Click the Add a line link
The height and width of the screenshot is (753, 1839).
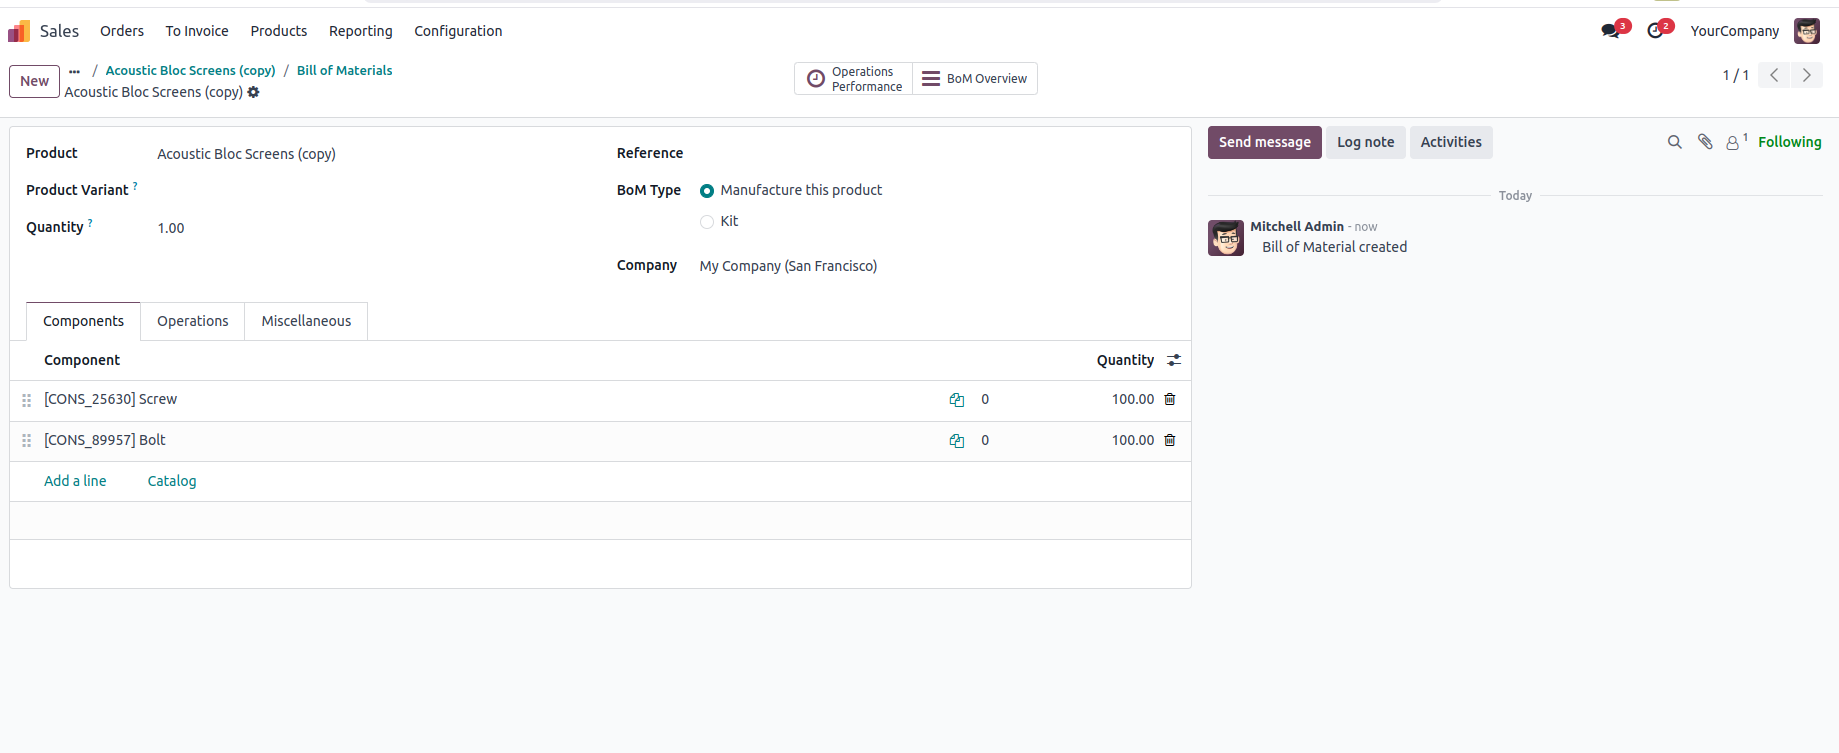point(75,481)
